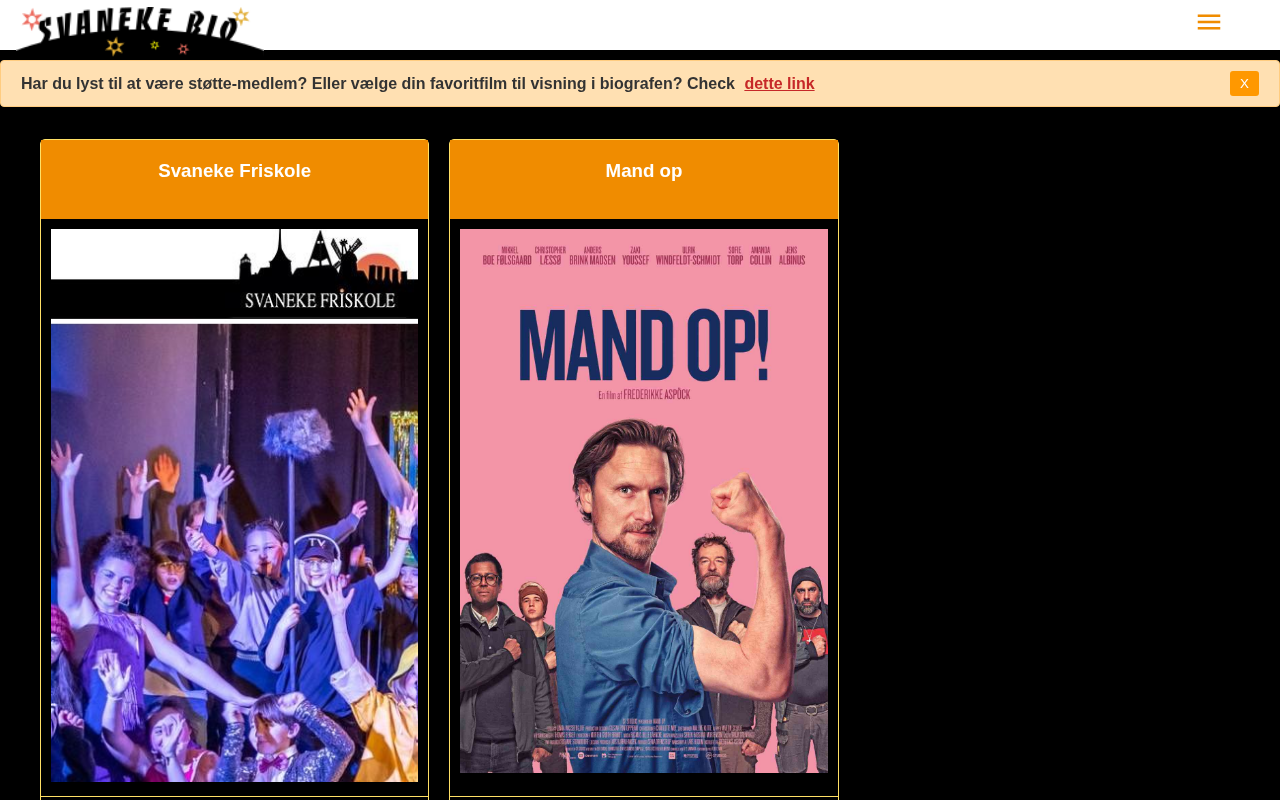Open the 'dette link' hyperlink

[779, 84]
